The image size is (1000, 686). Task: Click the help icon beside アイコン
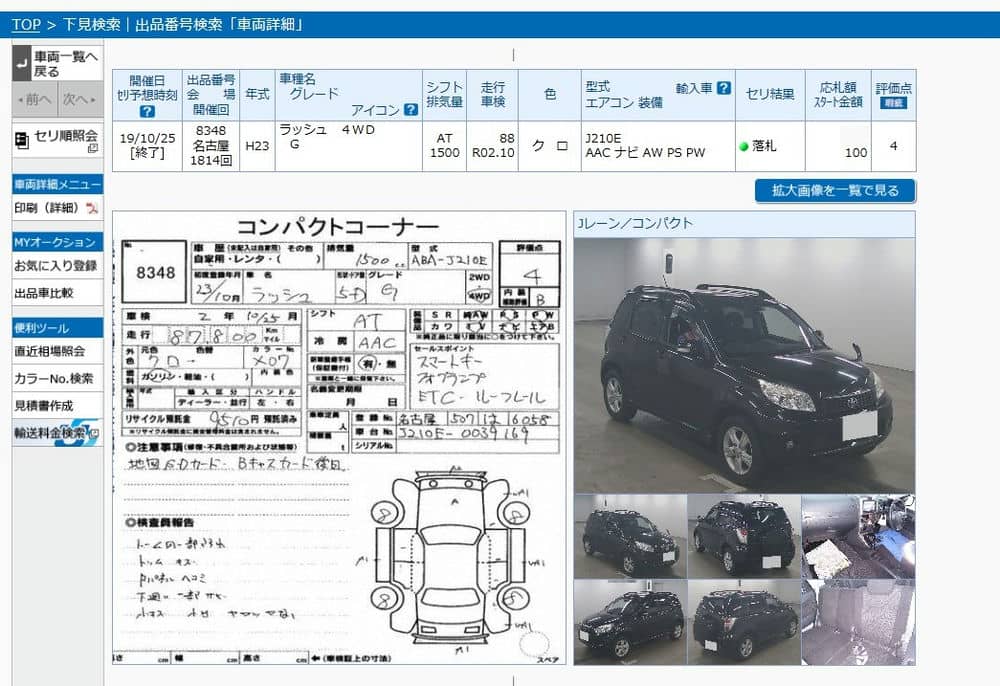[x=410, y=110]
